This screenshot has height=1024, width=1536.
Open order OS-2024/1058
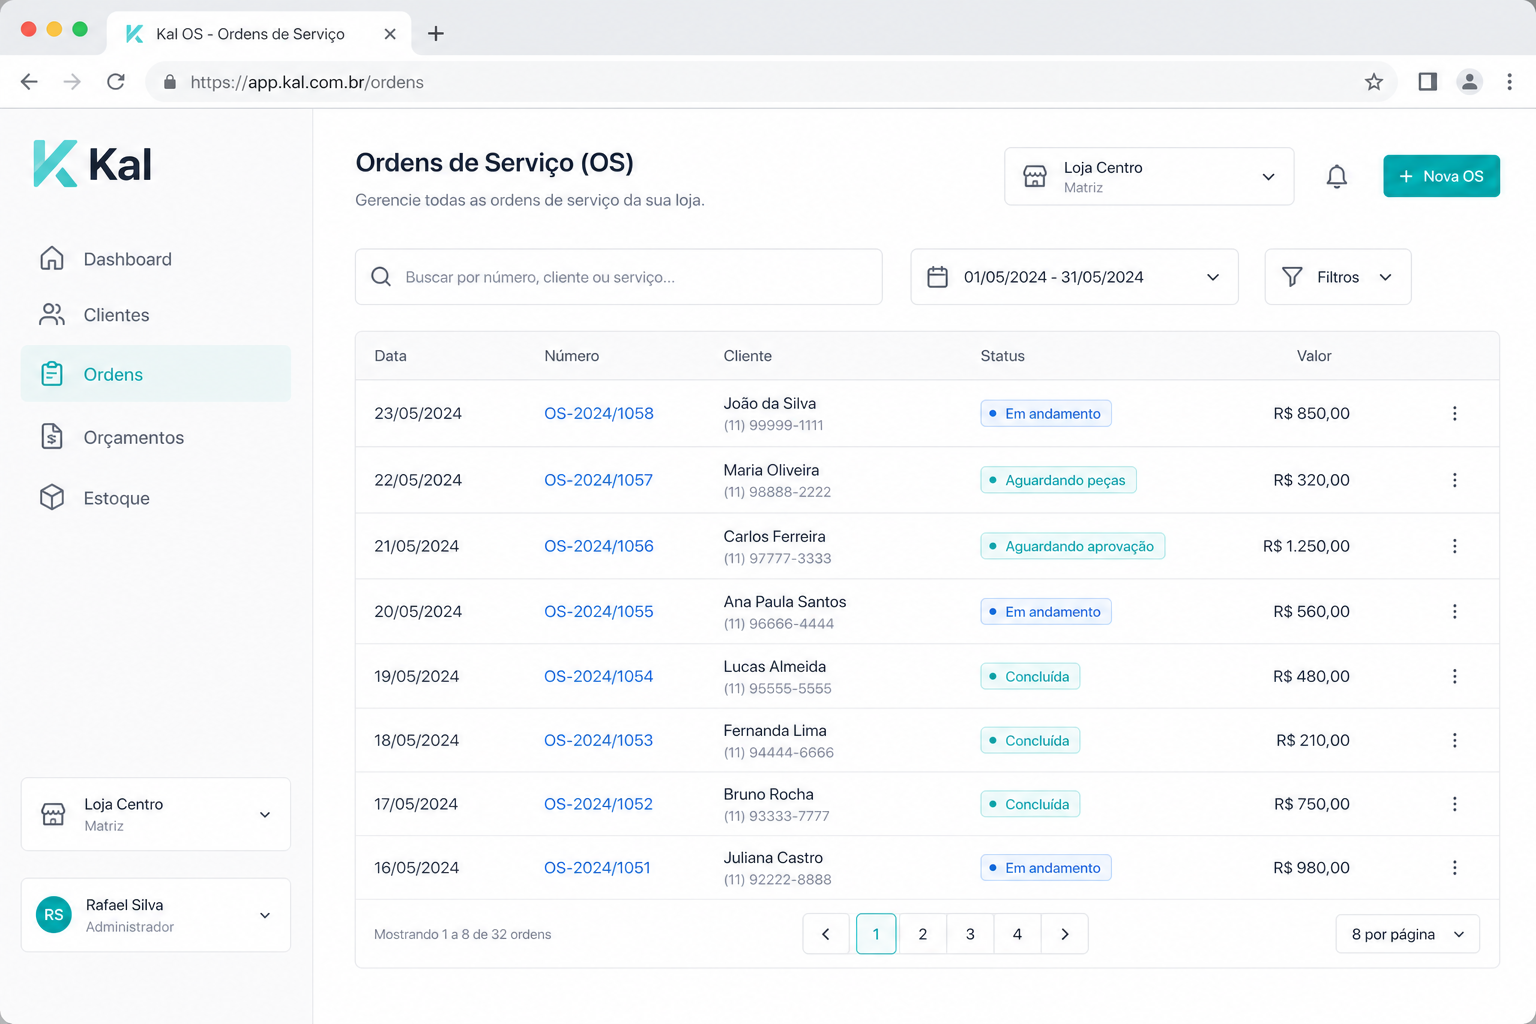click(x=599, y=414)
